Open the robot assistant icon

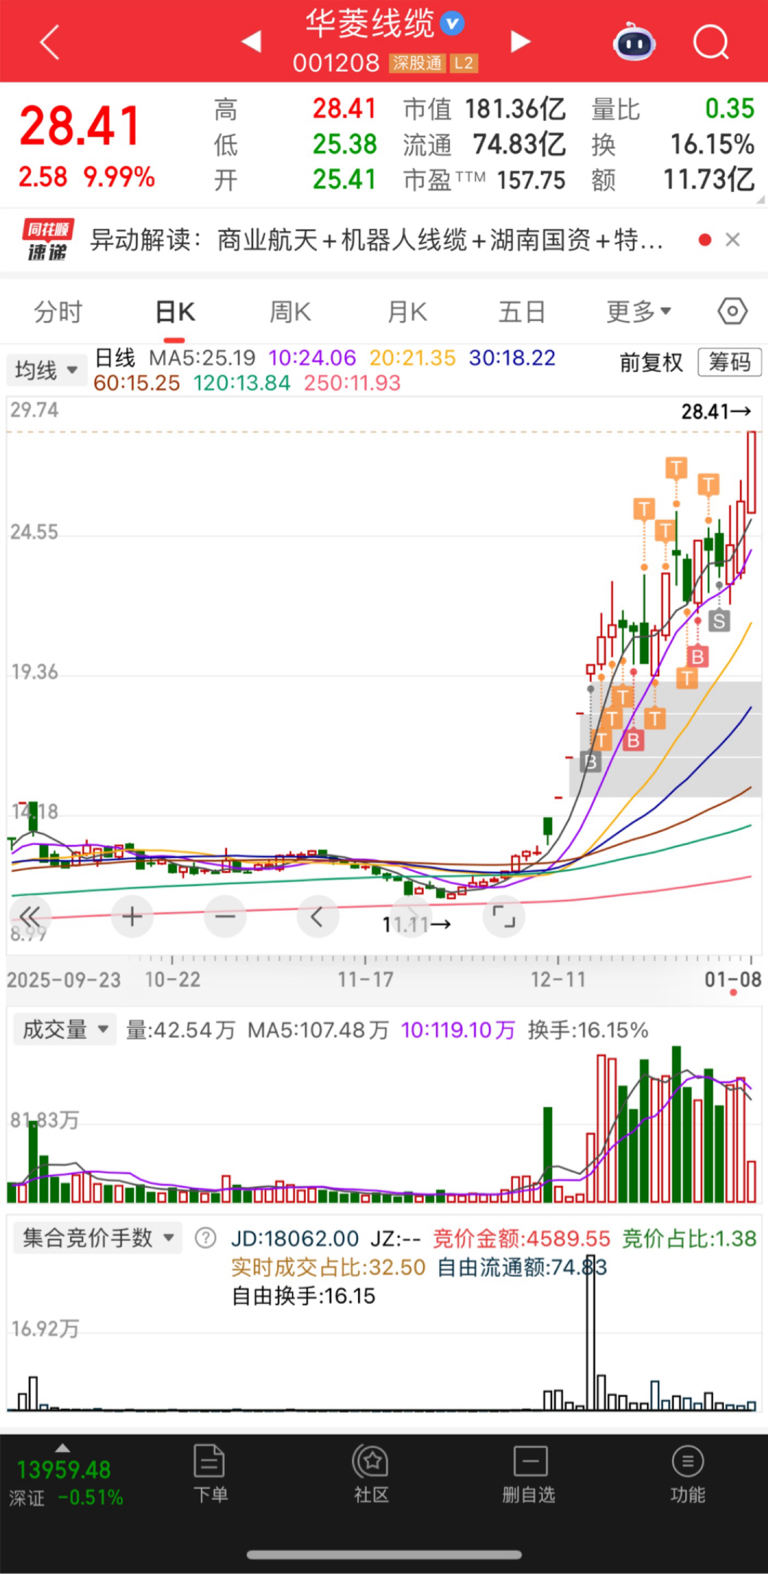[x=634, y=42]
